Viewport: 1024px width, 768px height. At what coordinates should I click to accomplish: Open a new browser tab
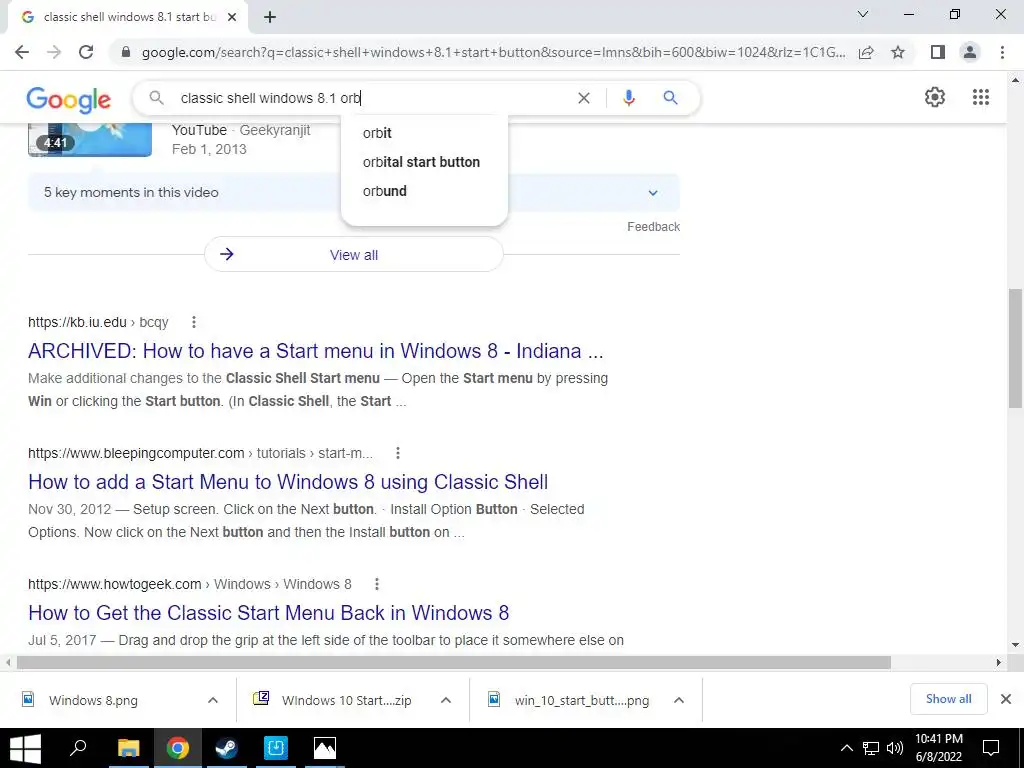click(x=270, y=18)
